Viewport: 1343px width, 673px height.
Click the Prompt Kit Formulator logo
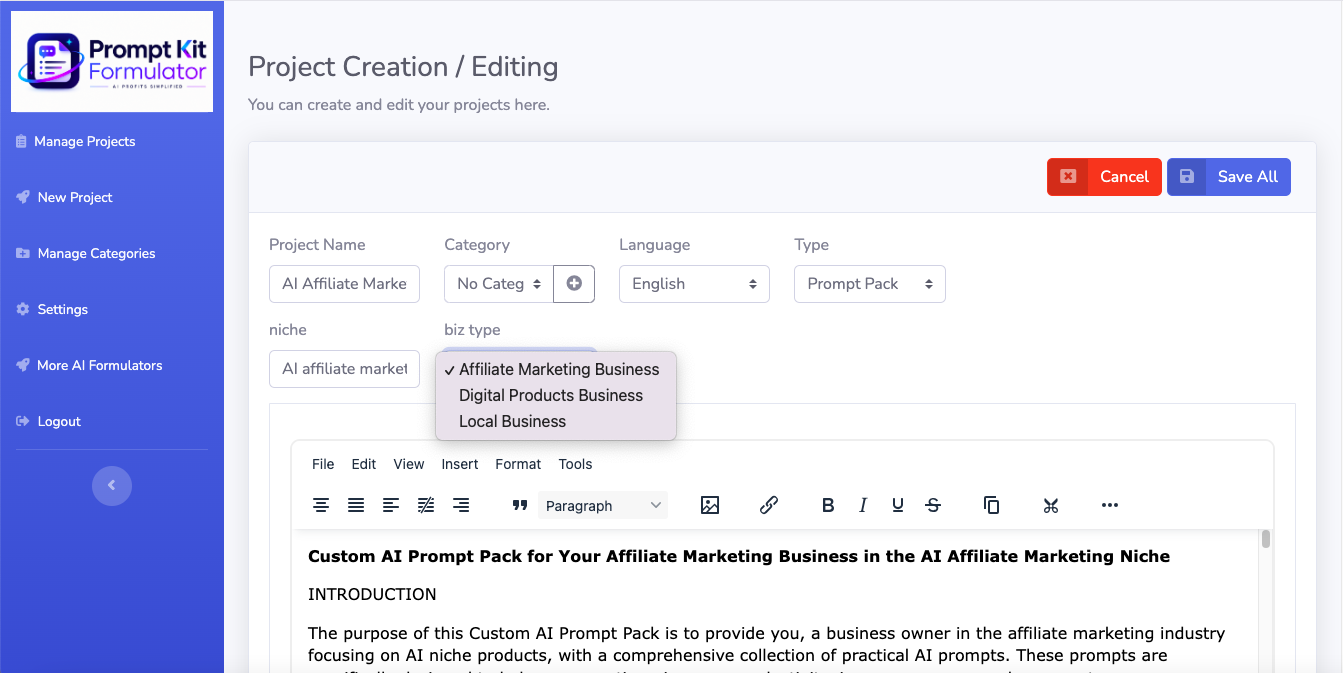112,62
